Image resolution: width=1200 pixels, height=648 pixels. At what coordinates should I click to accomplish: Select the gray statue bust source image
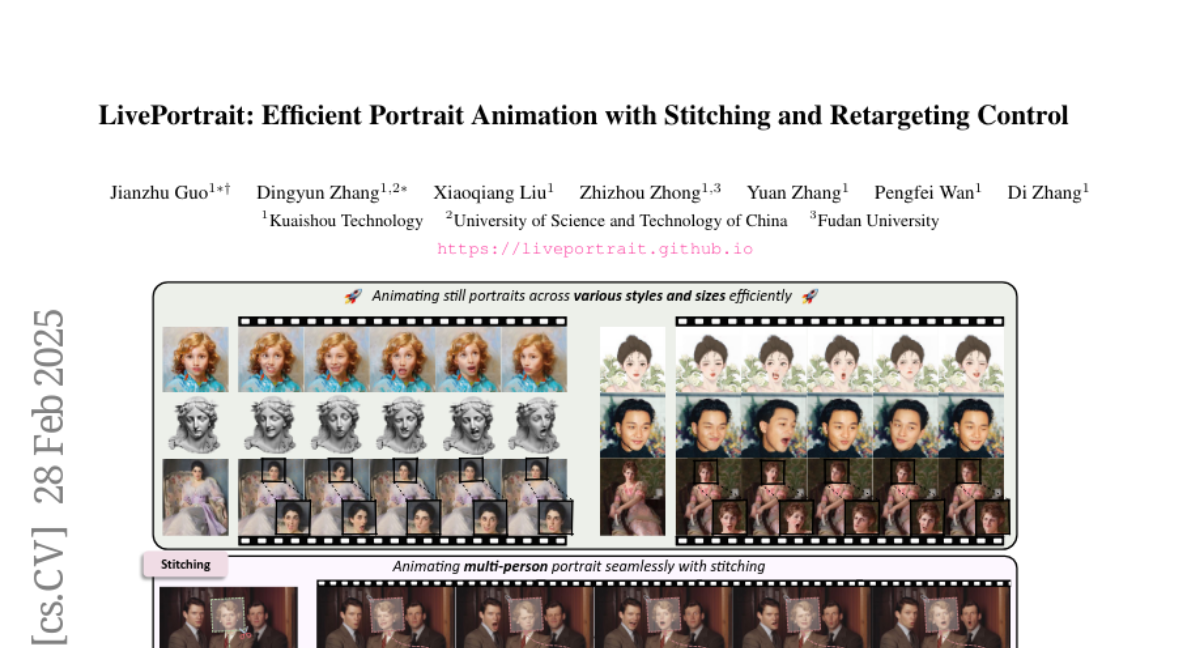[196, 425]
